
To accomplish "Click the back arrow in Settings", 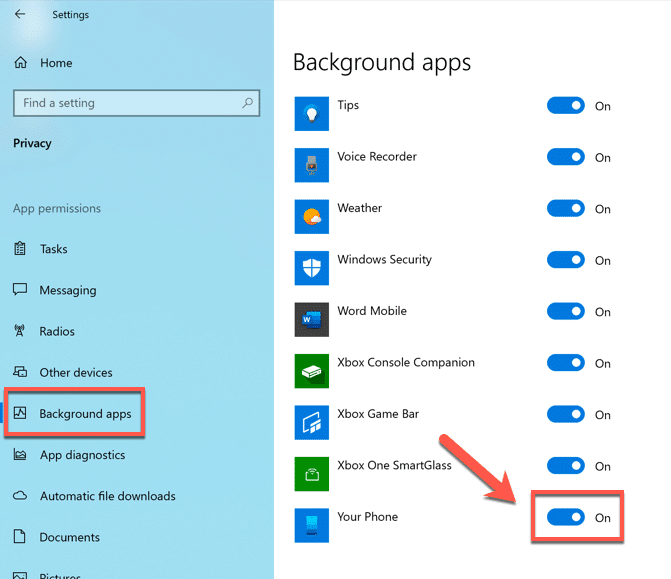I will point(20,14).
